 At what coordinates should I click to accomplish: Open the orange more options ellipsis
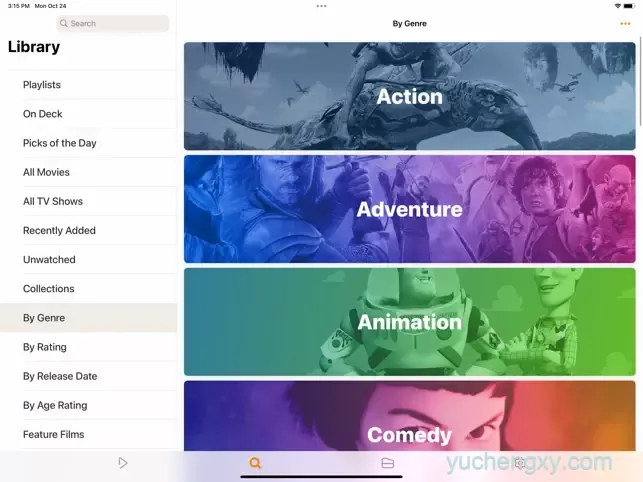(x=625, y=24)
